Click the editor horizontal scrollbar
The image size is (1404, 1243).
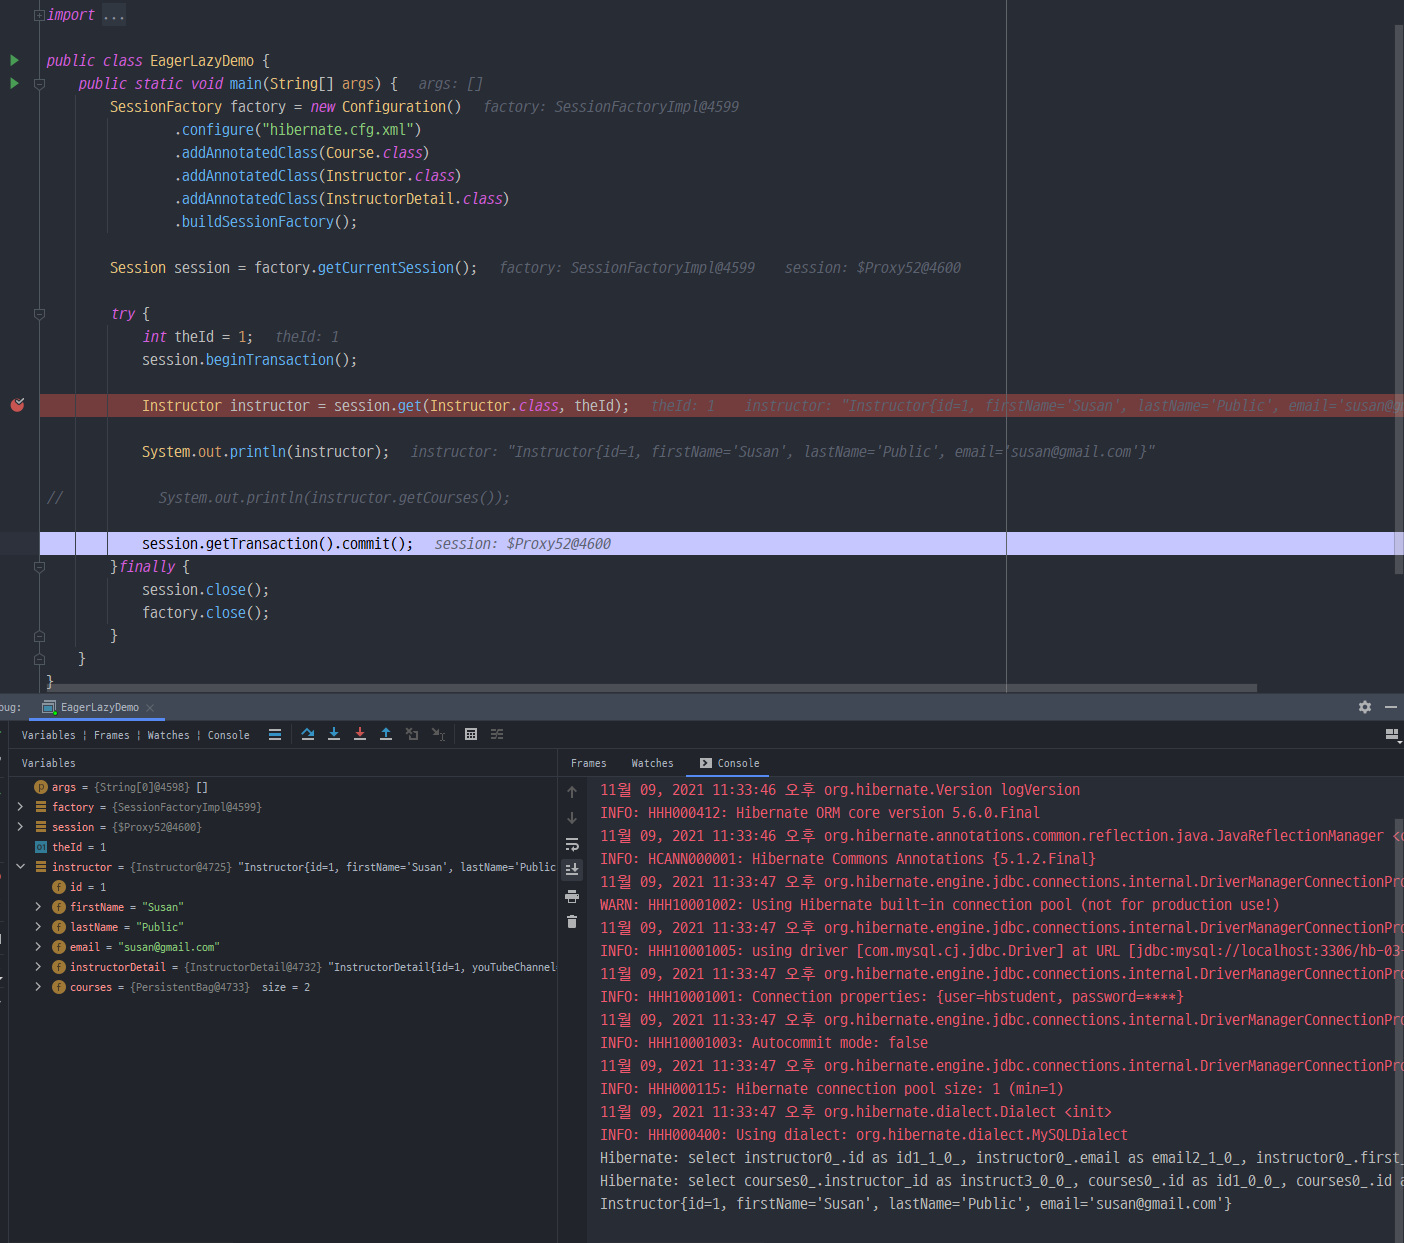coord(650,688)
